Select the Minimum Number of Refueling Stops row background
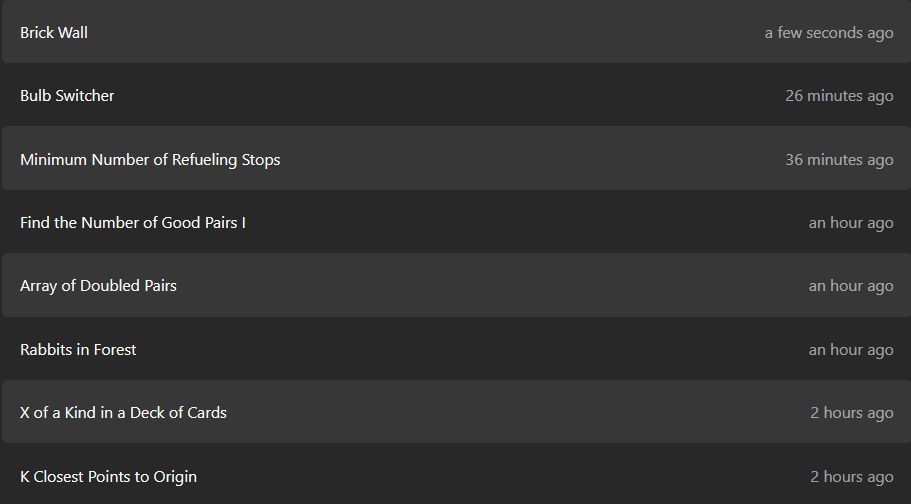The image size is (911, 504). 456,158
